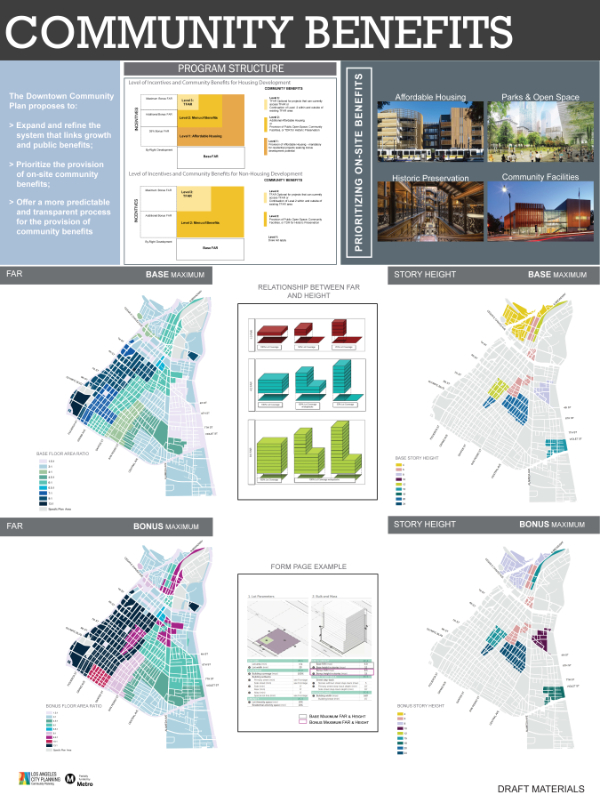Click the Los Angeles City Planning logo
The image size is (600, 803).
tap(40, 779)
